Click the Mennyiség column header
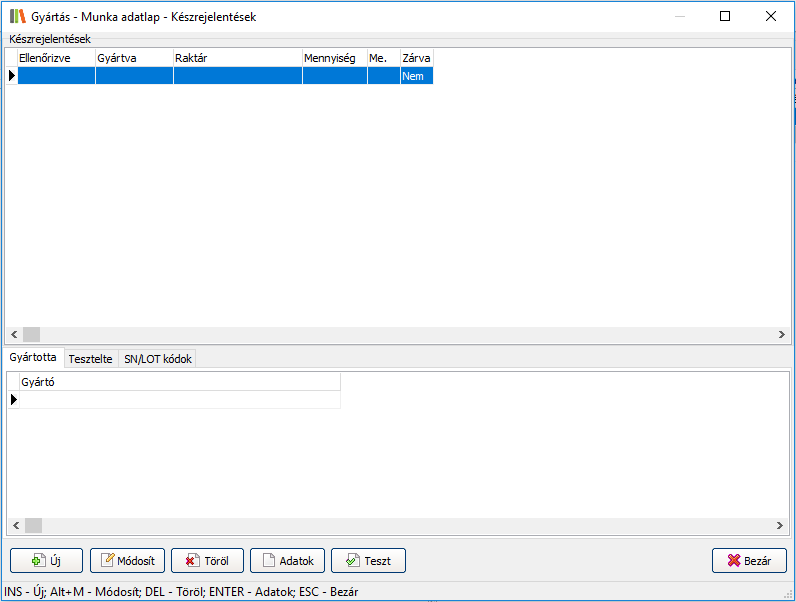The height and width of the screenshot is (602, 796). (334, 59)
